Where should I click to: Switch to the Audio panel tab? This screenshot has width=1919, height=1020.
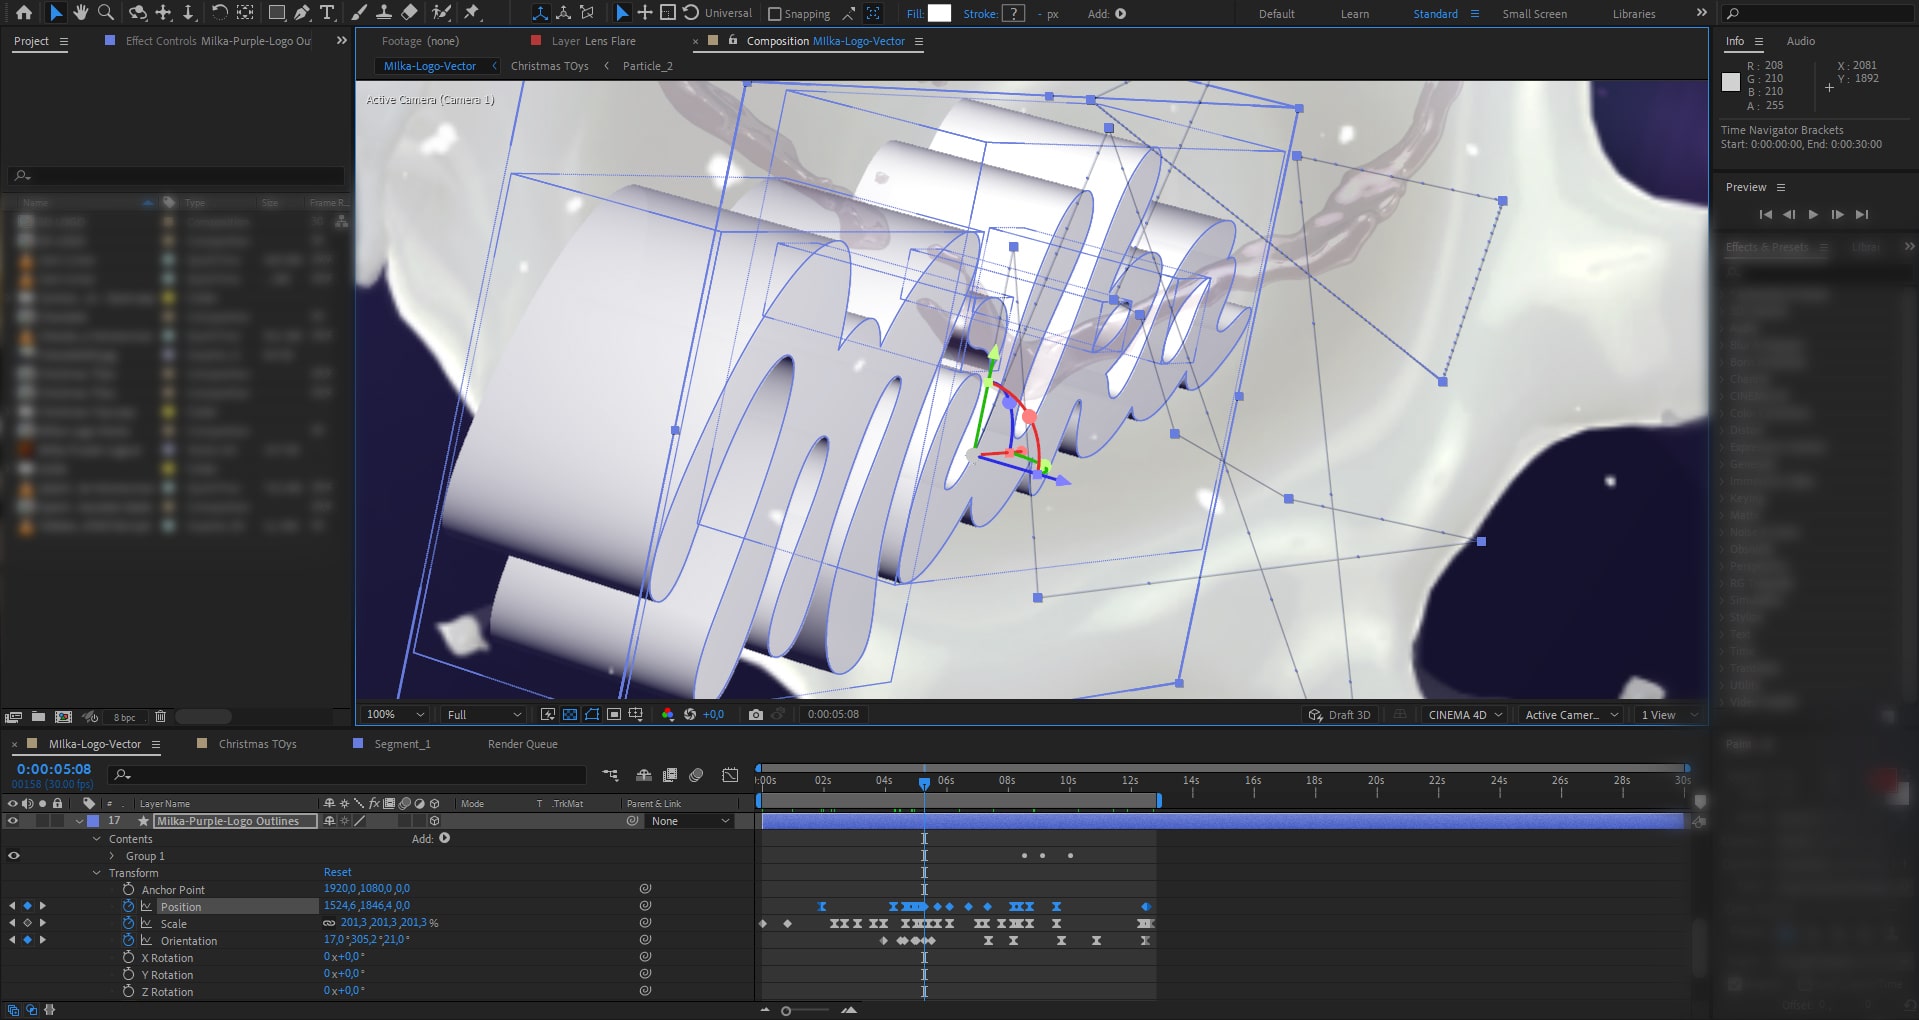pyautogui.click(x=1800, y=41)
